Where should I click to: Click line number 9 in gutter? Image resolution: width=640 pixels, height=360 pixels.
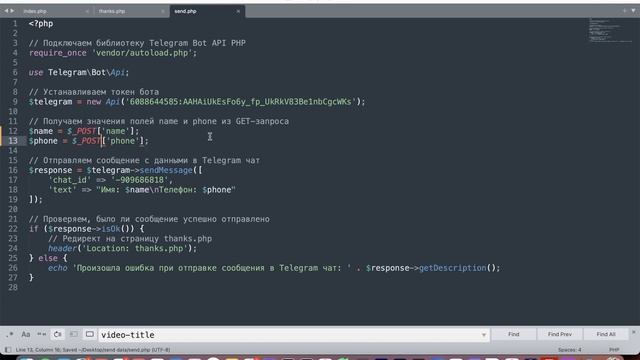tap(15, 102)
